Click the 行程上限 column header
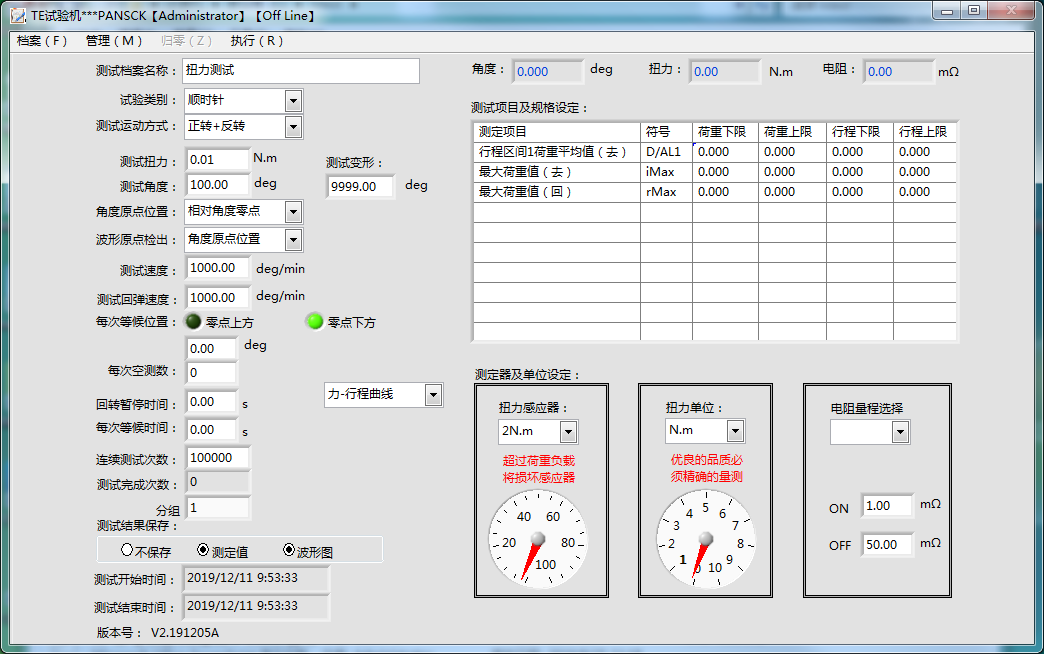This screenshot has height=654, width=1044. 925,132
